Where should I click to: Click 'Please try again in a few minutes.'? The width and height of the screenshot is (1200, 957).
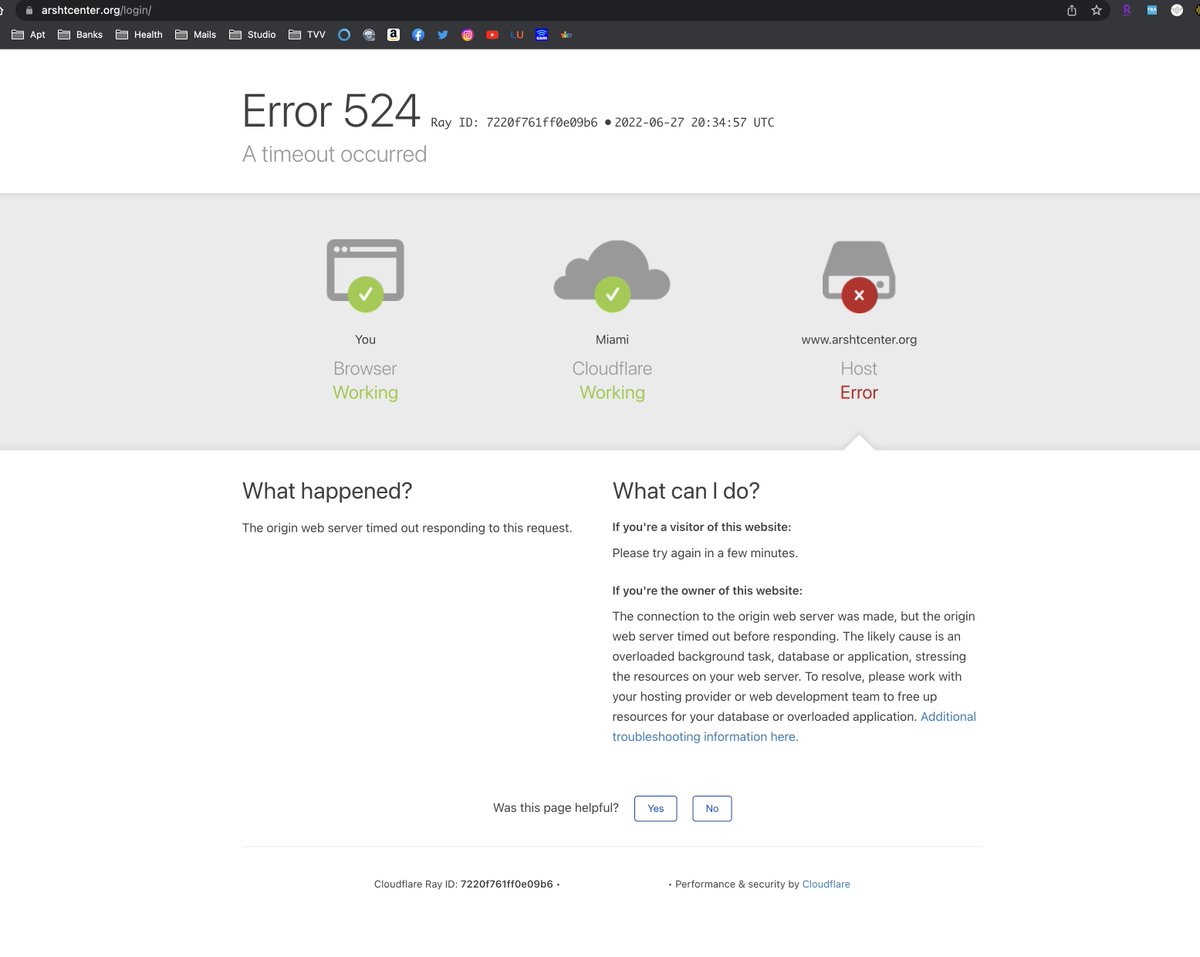705,553
